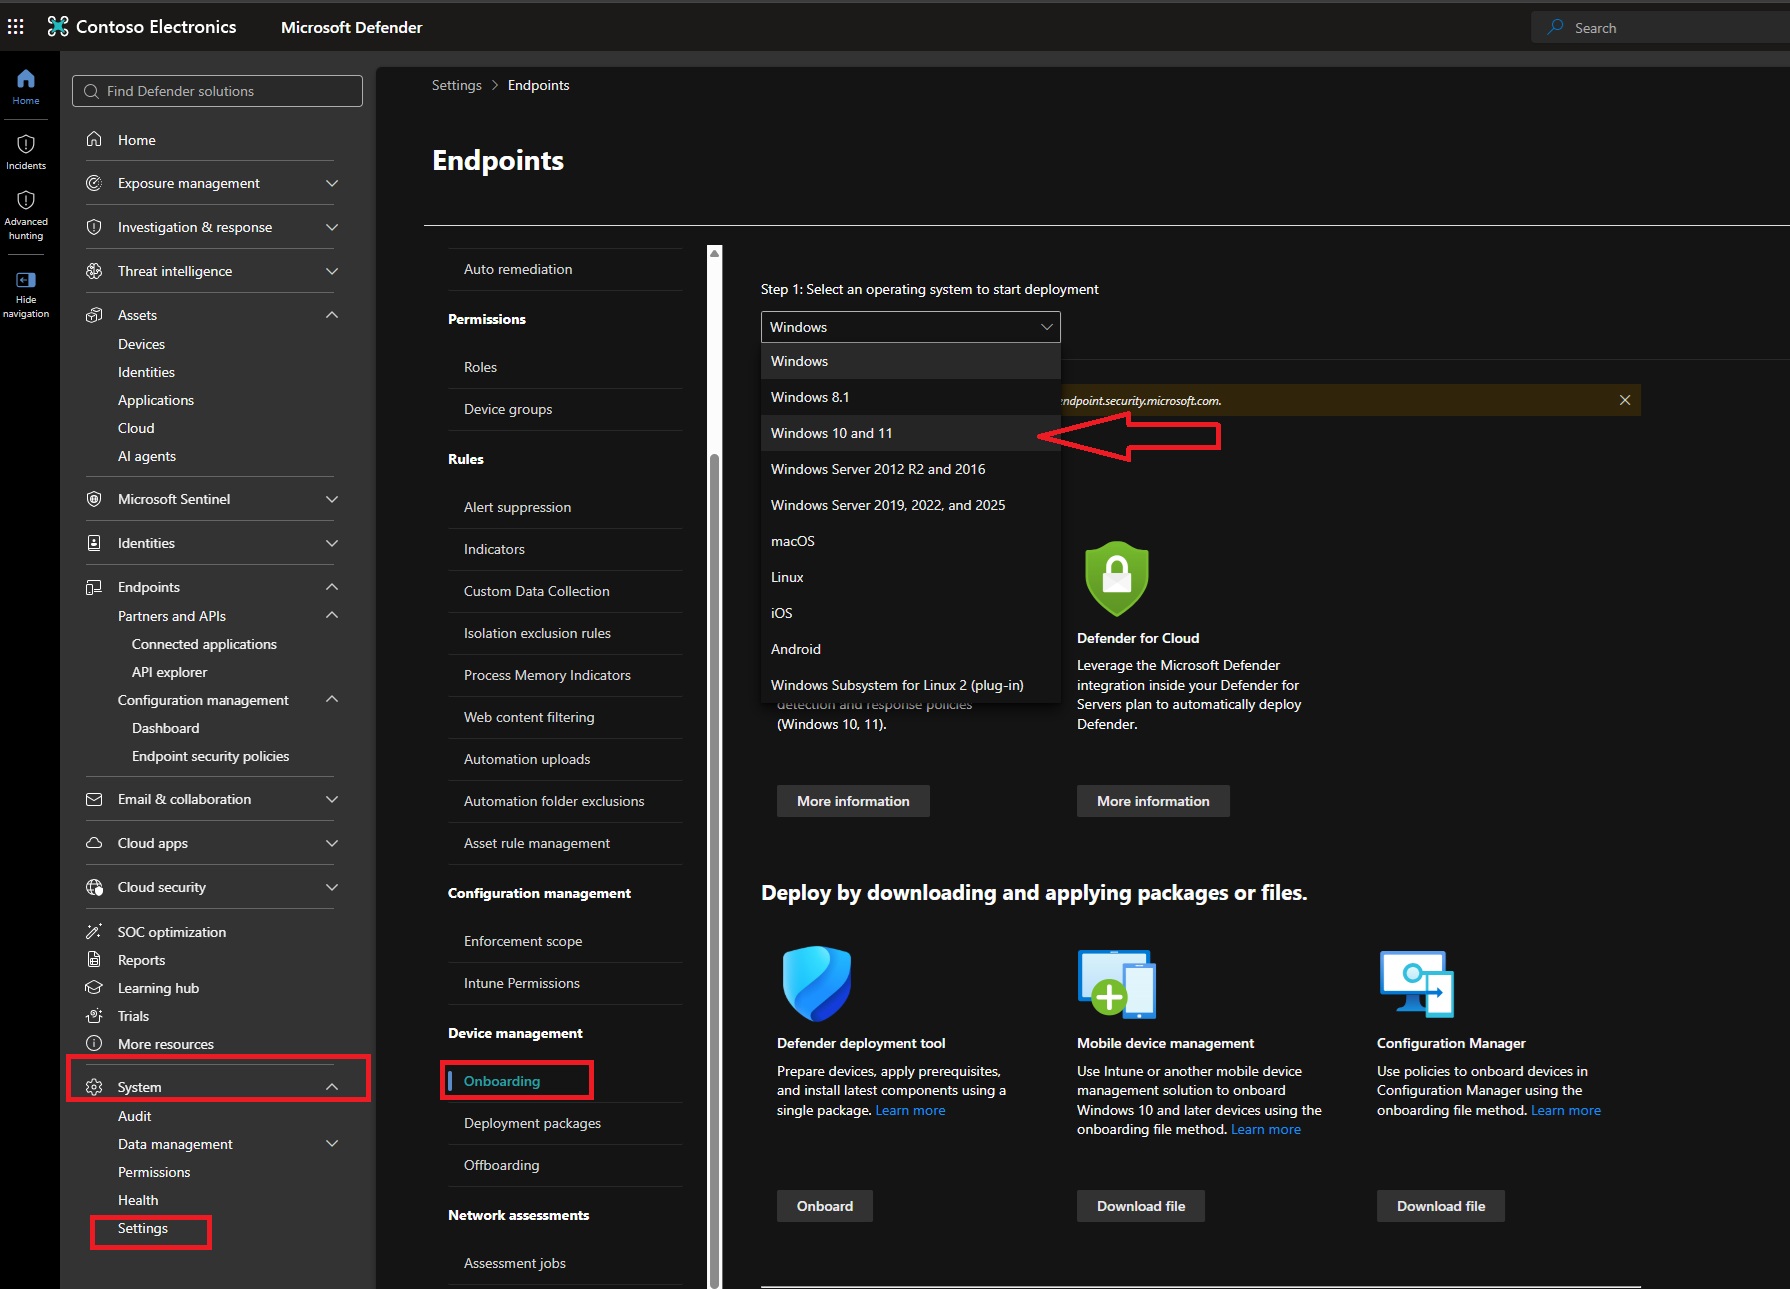The height and width of the screenshot is (1289, 1790).
Task: Click the Threat intelligence icon
Action: (x=94, y=271)
